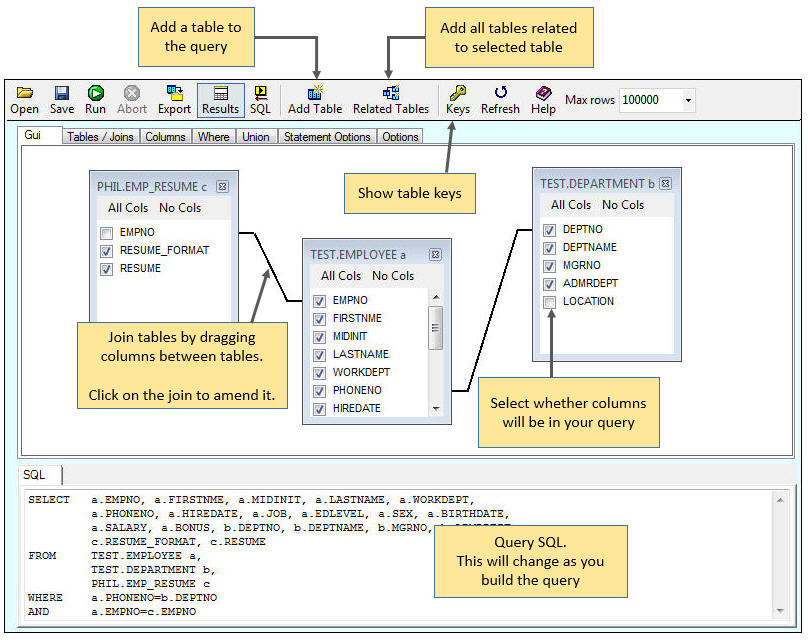The height and width of the screenshot is (640, 808).
Task: Check EMPNO in the PHIL.EMP_RESUME table
Action: coord(106,233)
